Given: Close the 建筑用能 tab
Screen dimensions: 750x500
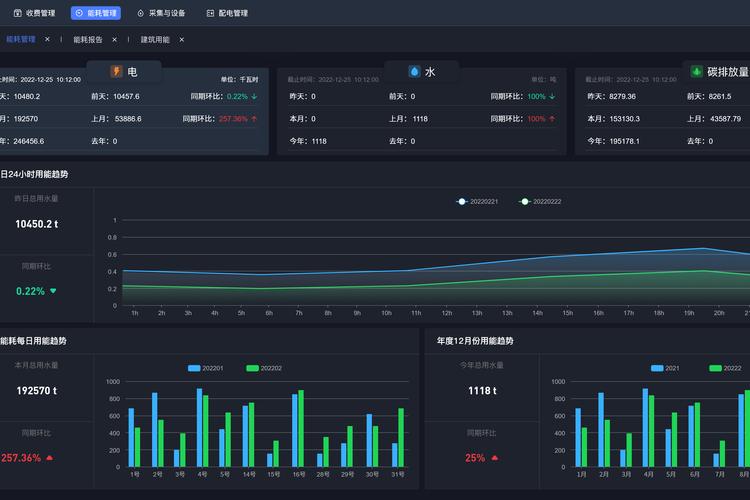Looking at the screenshot, I should tap(181, 39).
